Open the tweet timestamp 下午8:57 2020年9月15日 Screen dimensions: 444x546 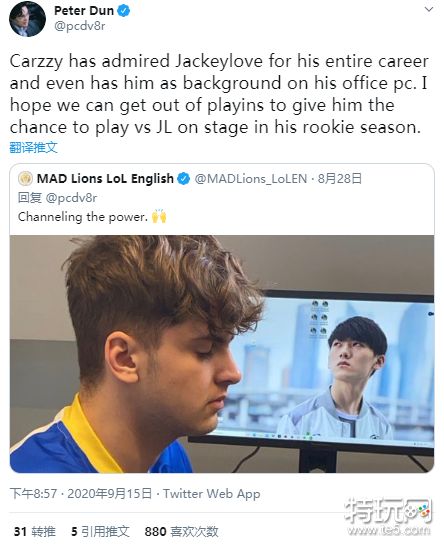point(81,493)
